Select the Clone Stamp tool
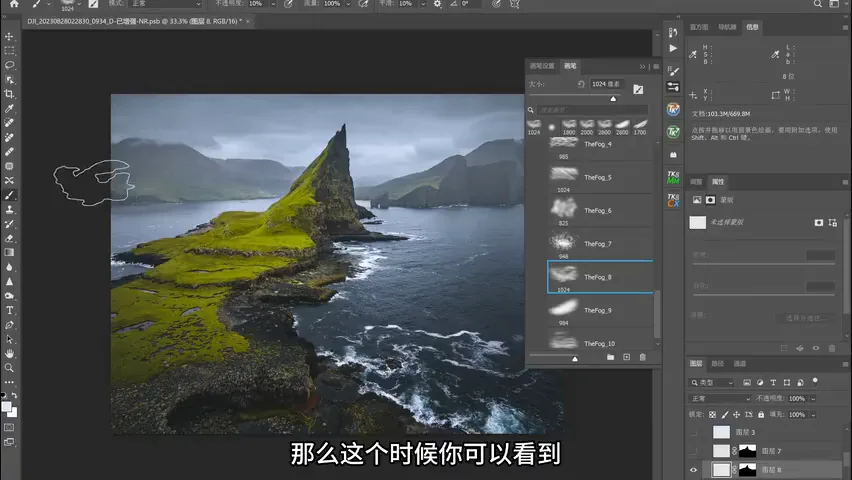The height and width of the screenshot is (480, 852). coord(9,209)
